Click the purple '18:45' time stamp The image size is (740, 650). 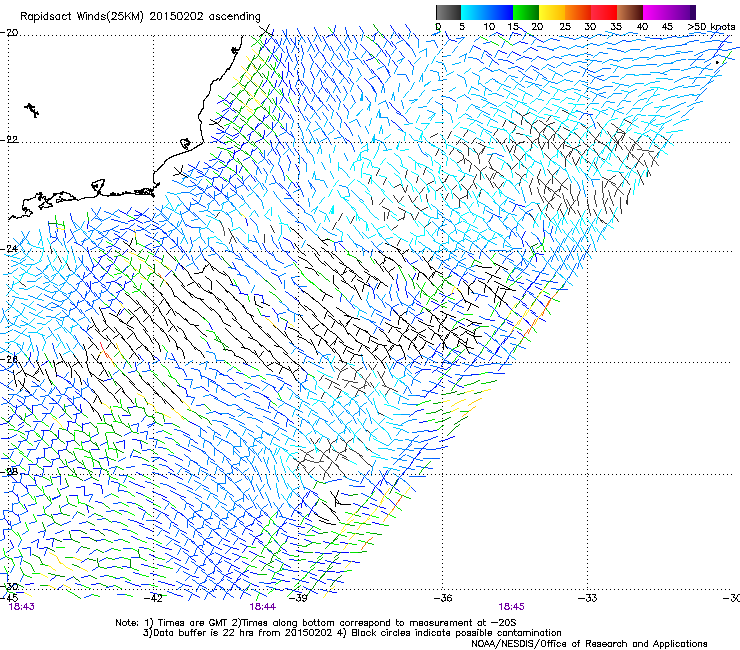tap(512, 607)
